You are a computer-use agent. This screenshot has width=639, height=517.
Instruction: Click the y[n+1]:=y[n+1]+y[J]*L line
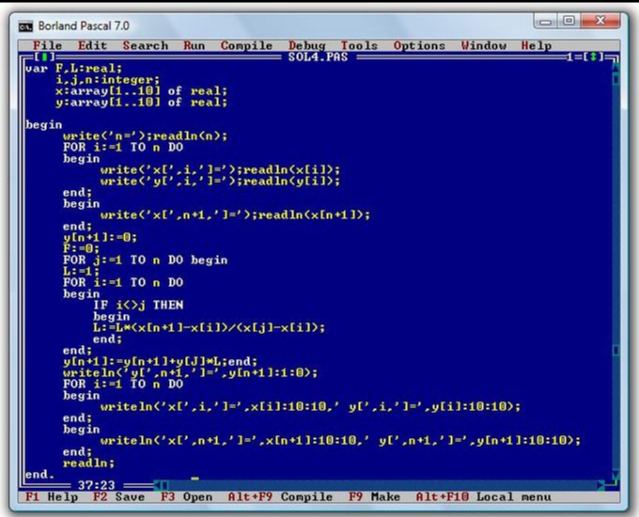[160, 361]
